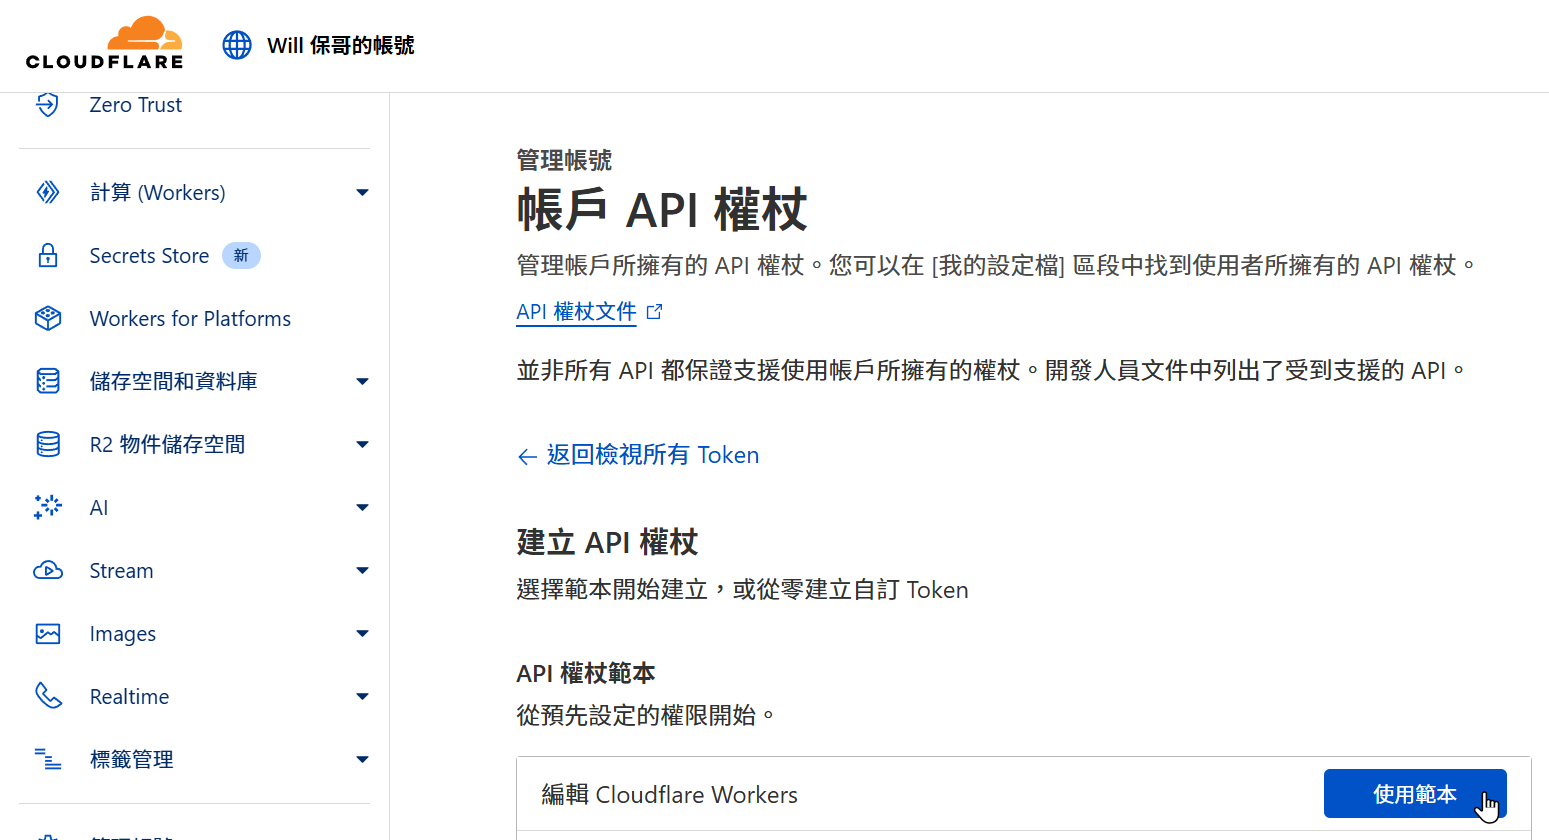
Task: Expand the 儲存空間和資料庫 submenu arrow
Action: (363, 381)
